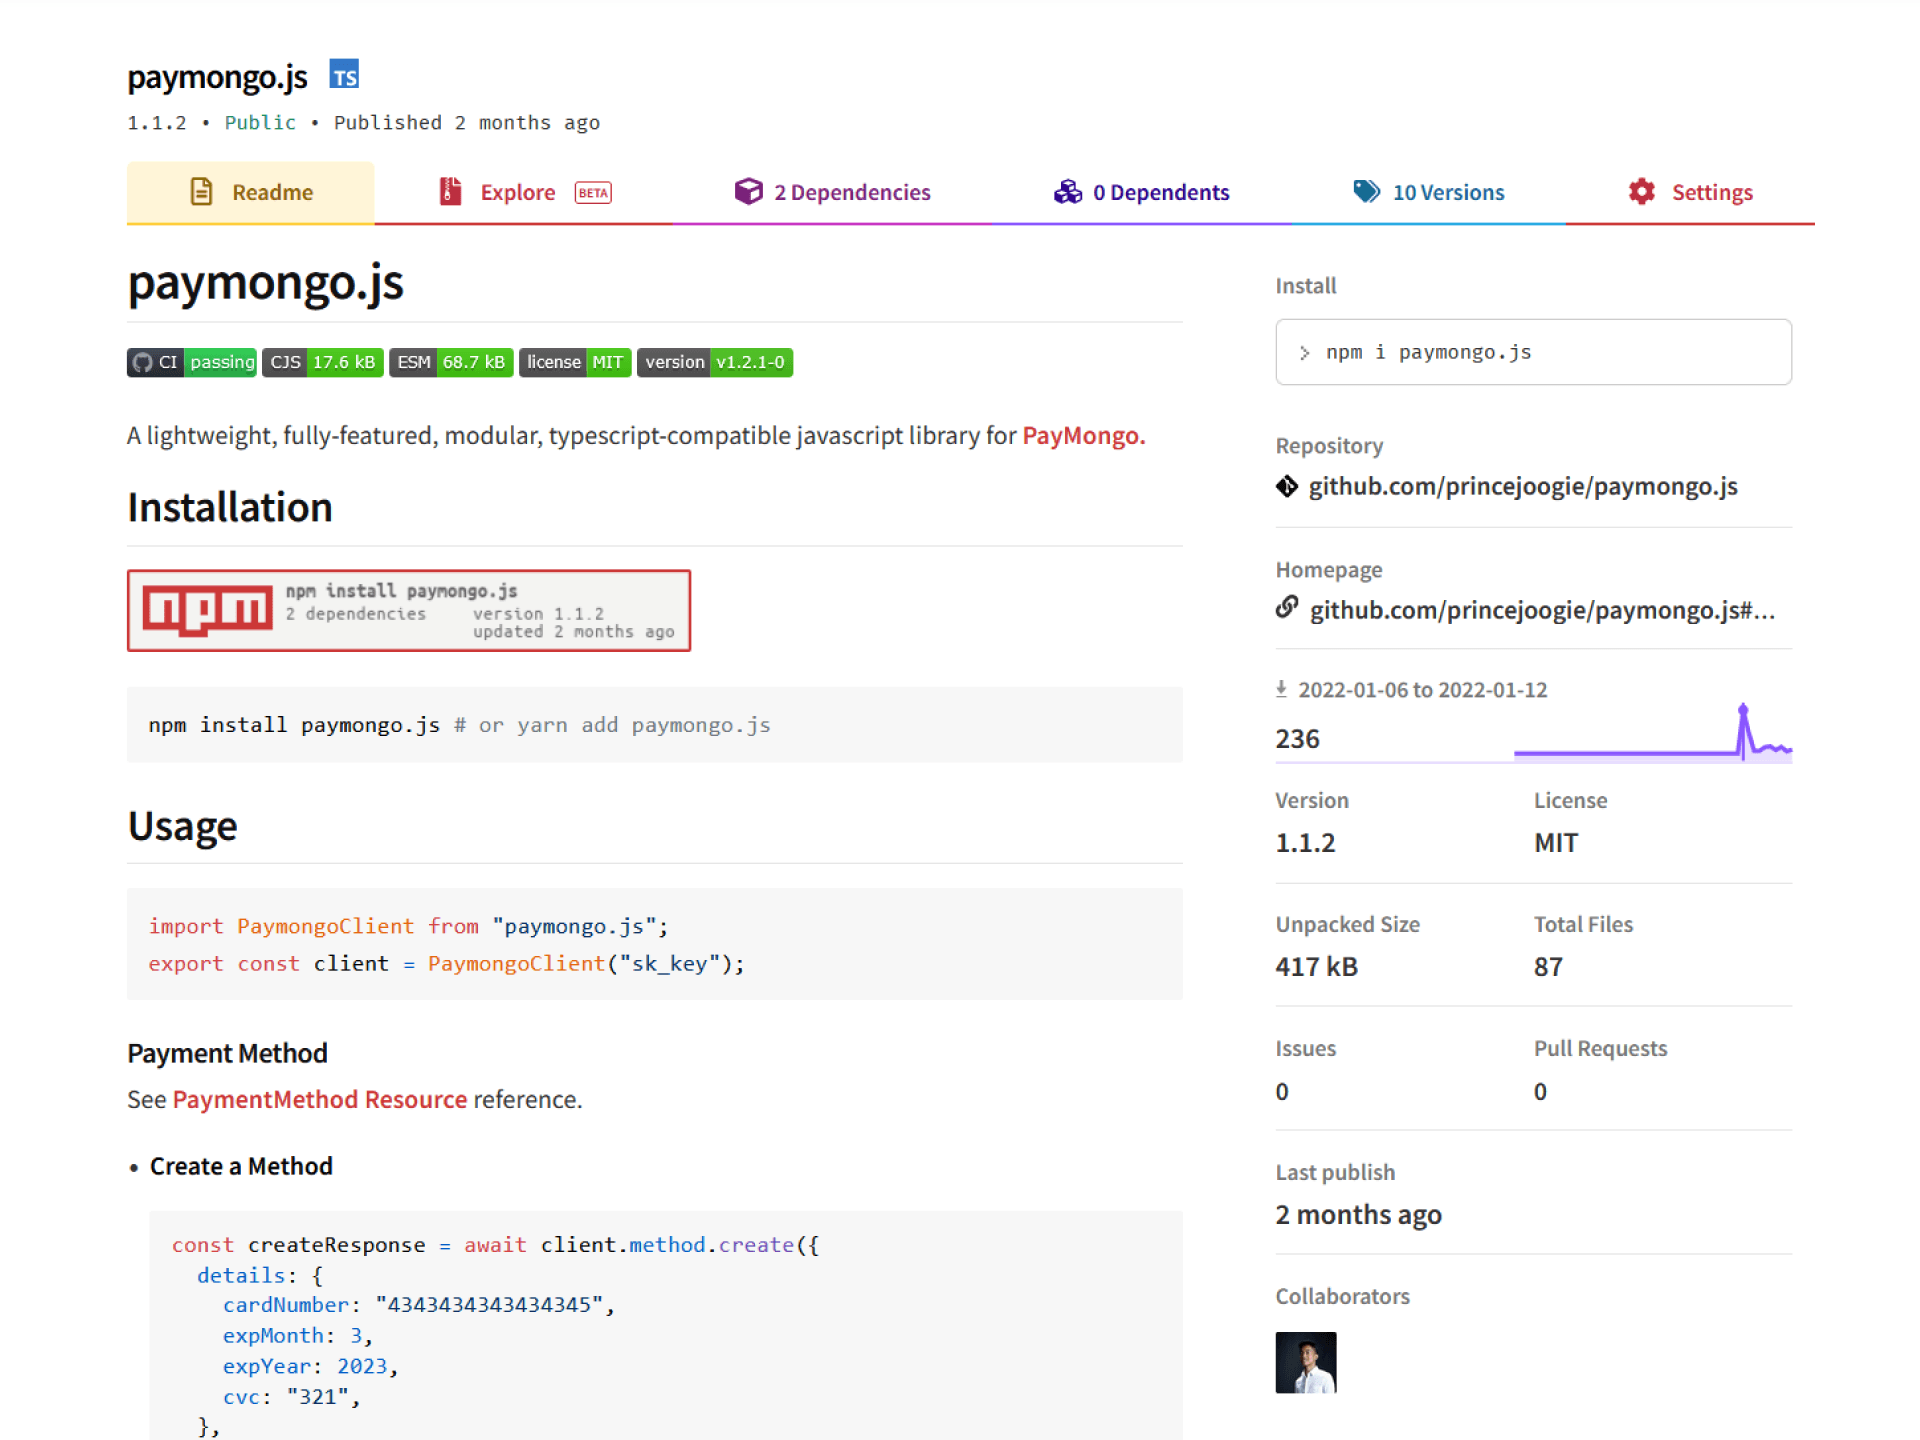Click the Readme document icon
The image size is (1920, 1440).
pos(201,191)
